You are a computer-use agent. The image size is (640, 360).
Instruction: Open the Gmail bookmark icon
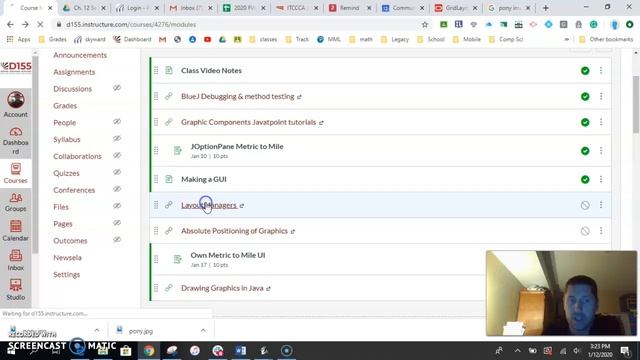pos(162,40)
